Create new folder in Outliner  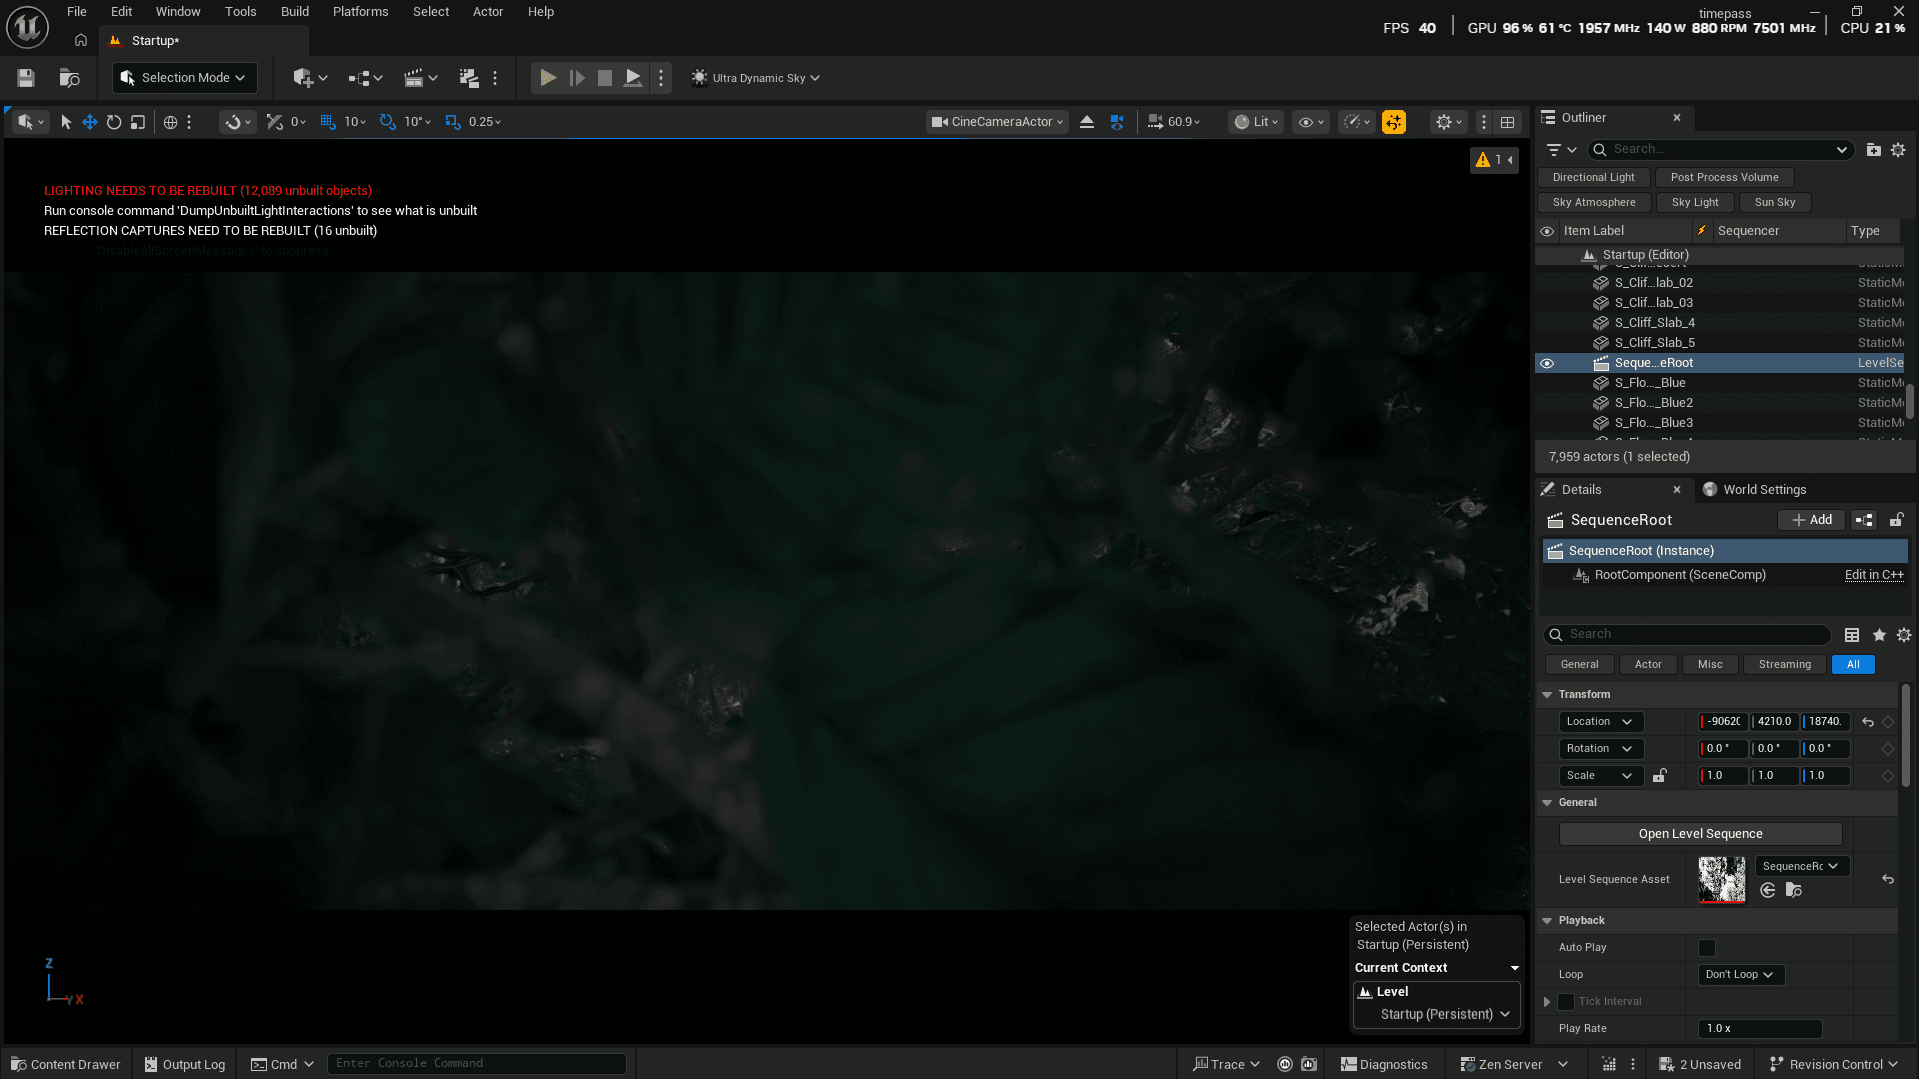coord(1874,150)
